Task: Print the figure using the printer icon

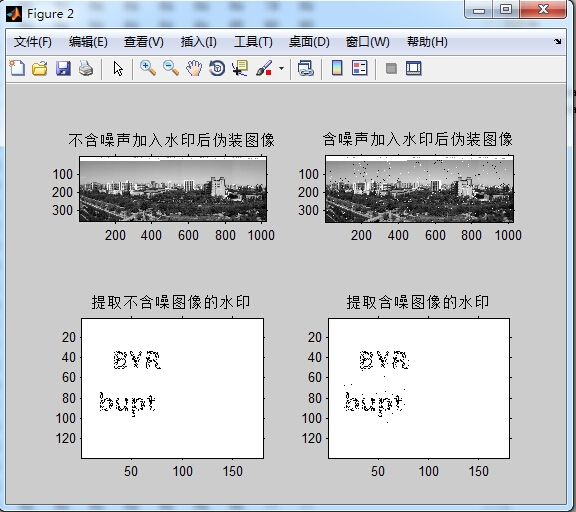Action: (x=86, y=68)
